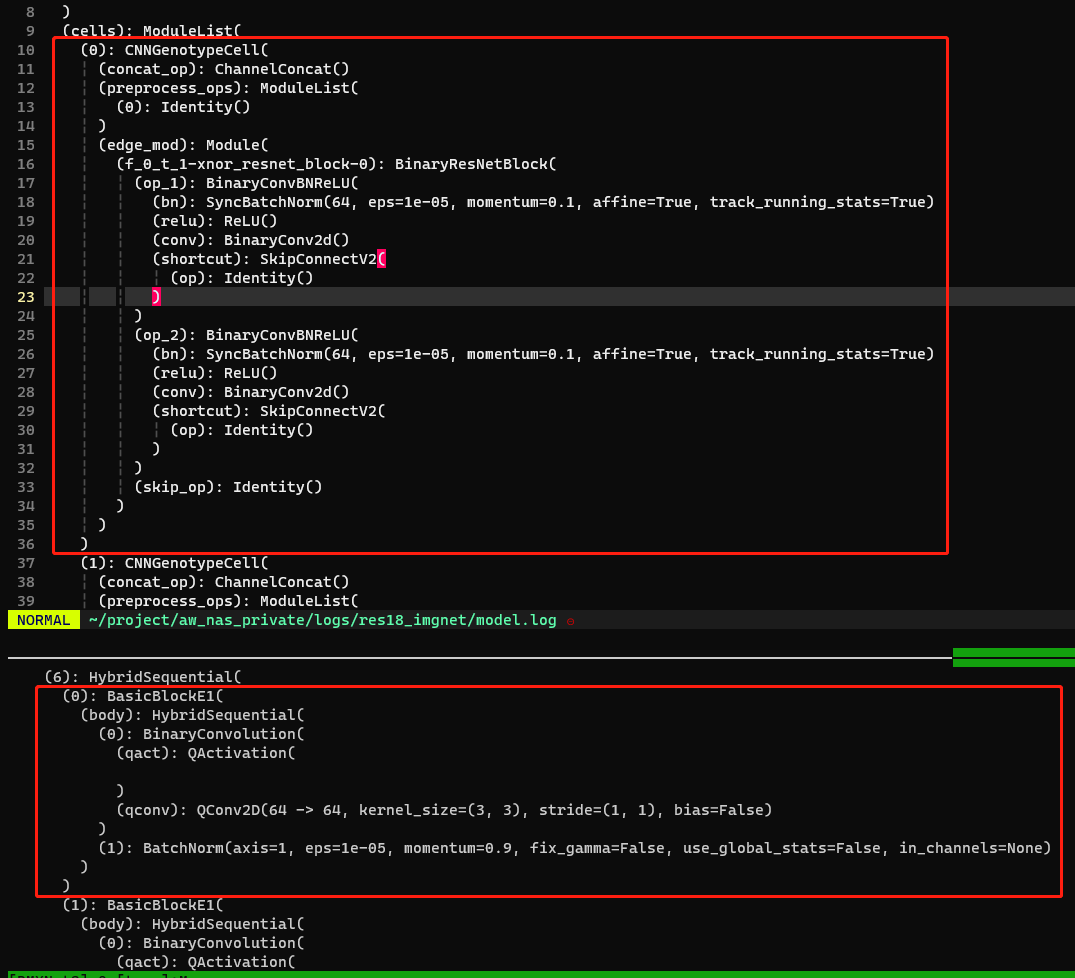Place cursor on '(0): CNNGenotypeCell('
Viewport: 1075px width, 978px height.
click(175, 50)
